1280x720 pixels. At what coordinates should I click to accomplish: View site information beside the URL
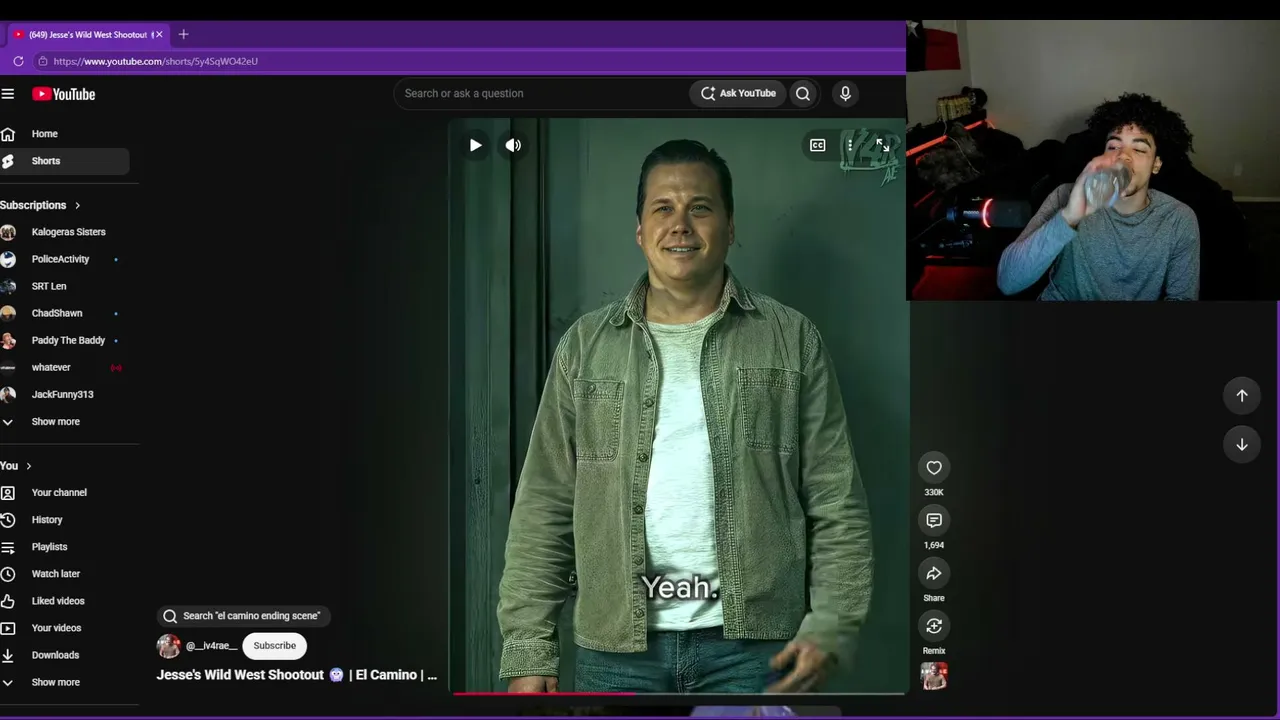[x=42, y=61]
